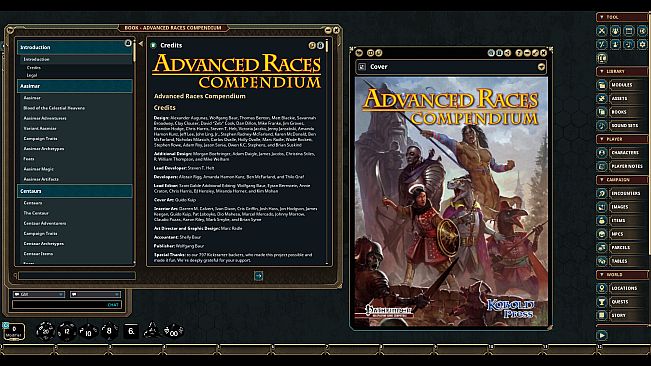Collapse the book contents panel with arrow
651x366 pixels.
141,43
